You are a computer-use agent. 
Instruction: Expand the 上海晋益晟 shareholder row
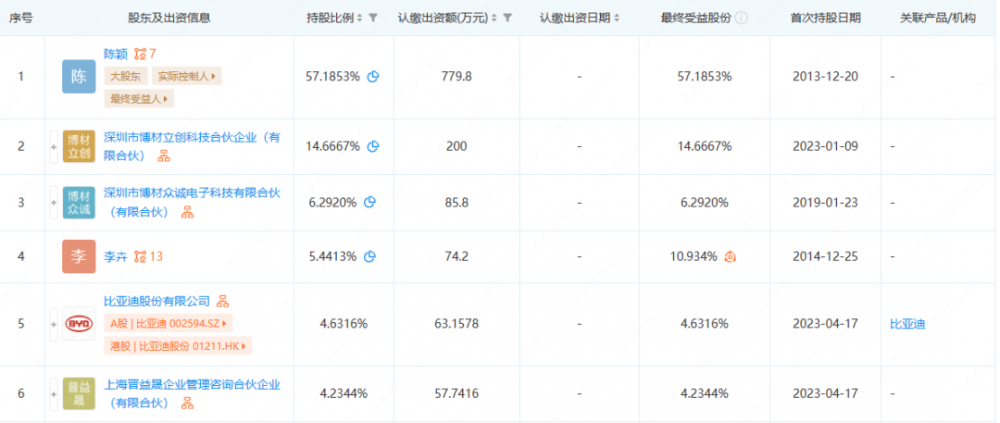53,394
